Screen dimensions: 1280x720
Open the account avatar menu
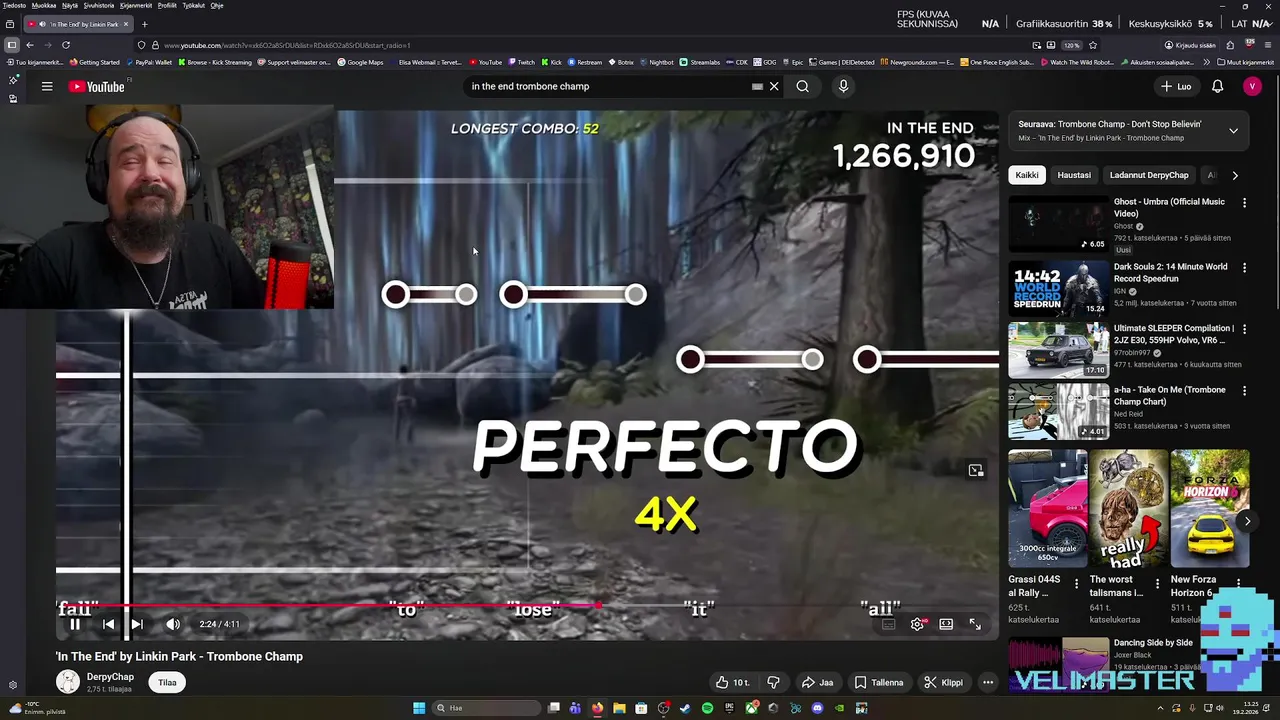point(1252,87)
